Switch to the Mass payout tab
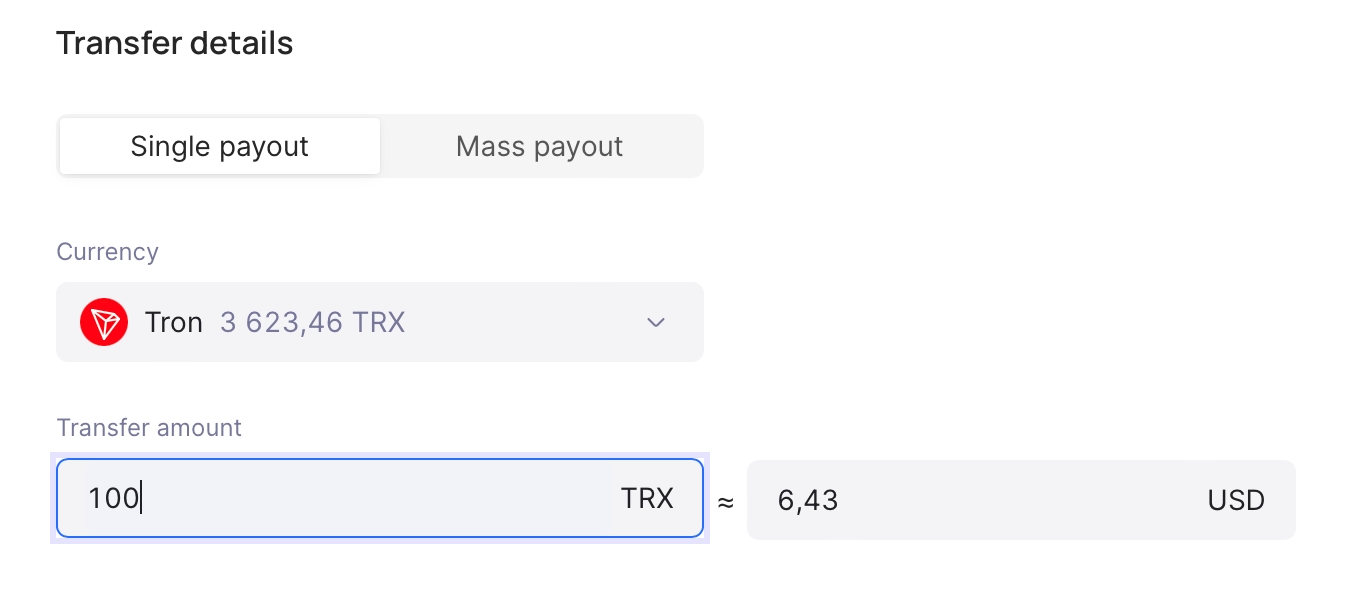This screenshot has height=604, width=1348. (540, 146)
